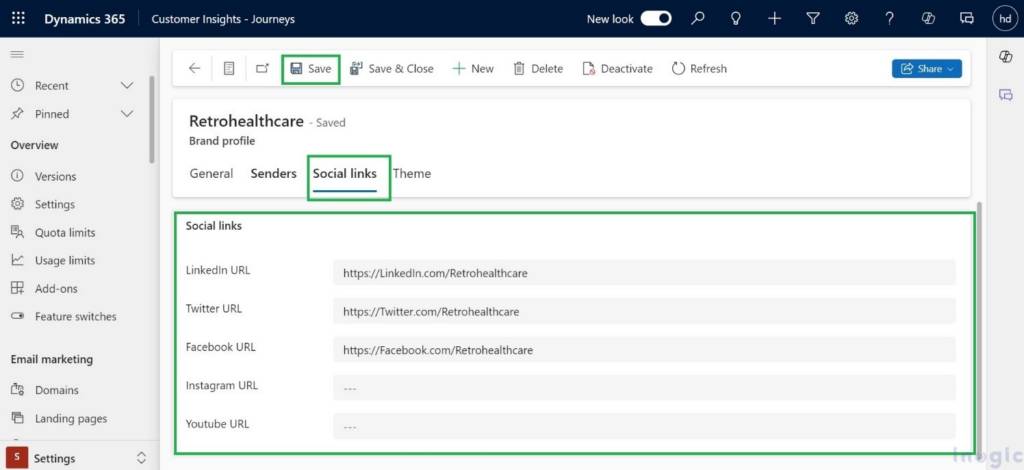
Task: Expand the Pinned section chevron
Action: coord(127,114)
